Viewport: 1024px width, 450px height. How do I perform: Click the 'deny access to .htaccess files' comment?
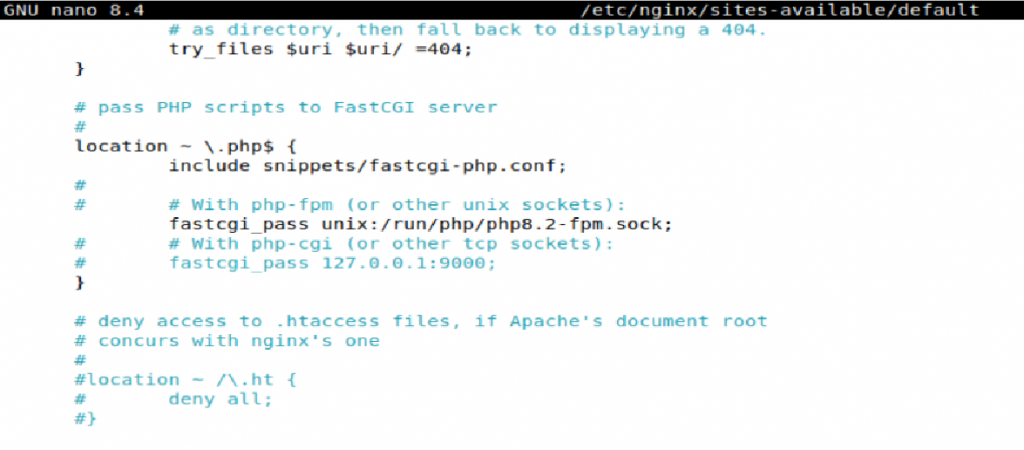pyautogui.click(x=420, y=321)
